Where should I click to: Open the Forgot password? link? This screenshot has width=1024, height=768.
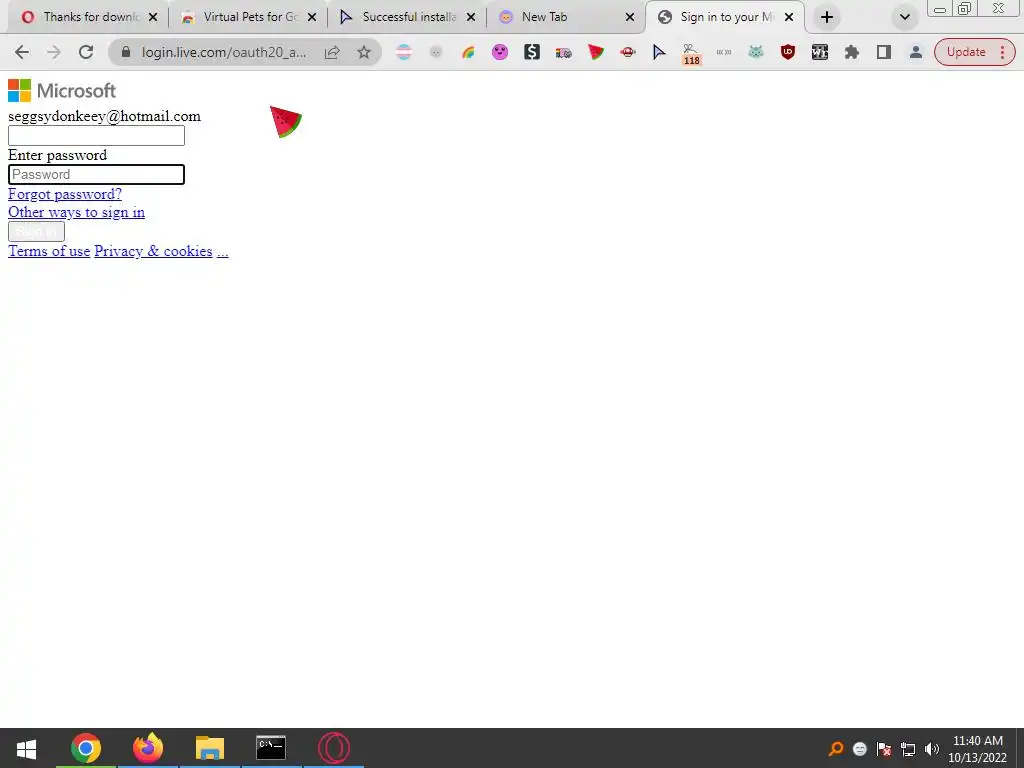[65, 194]
